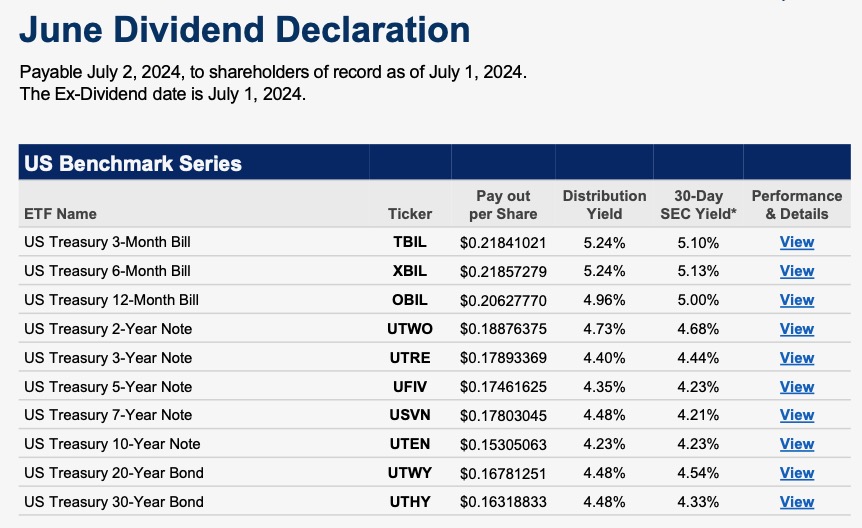Click the XBIL ticker symbol
862x528 pixels.
click(x=410, y=271)
